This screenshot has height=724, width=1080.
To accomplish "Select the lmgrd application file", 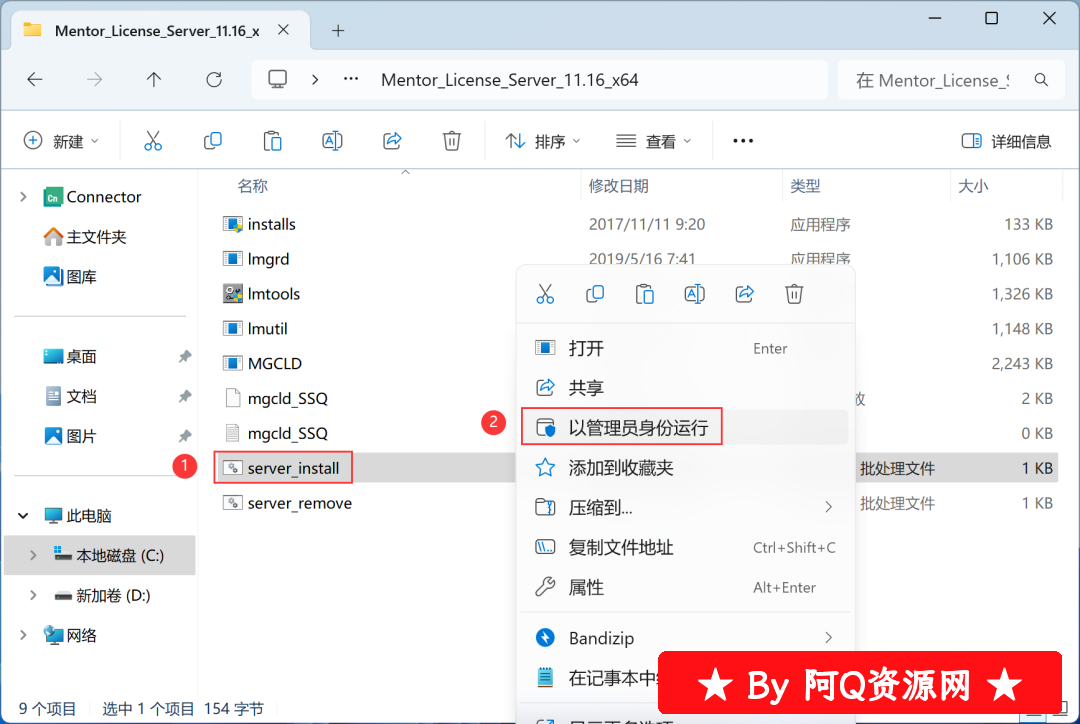I will pyautogui.click(x=268, y=259).
